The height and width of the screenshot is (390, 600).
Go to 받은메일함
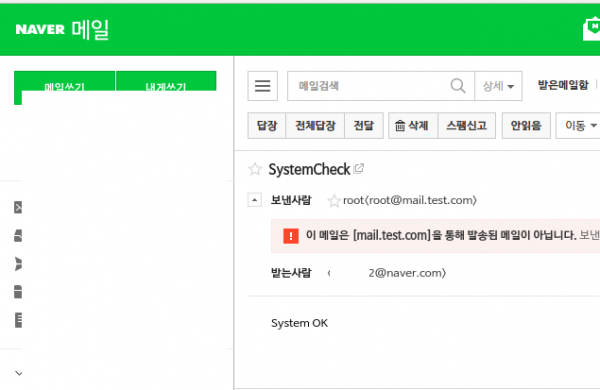coord(563,85)
